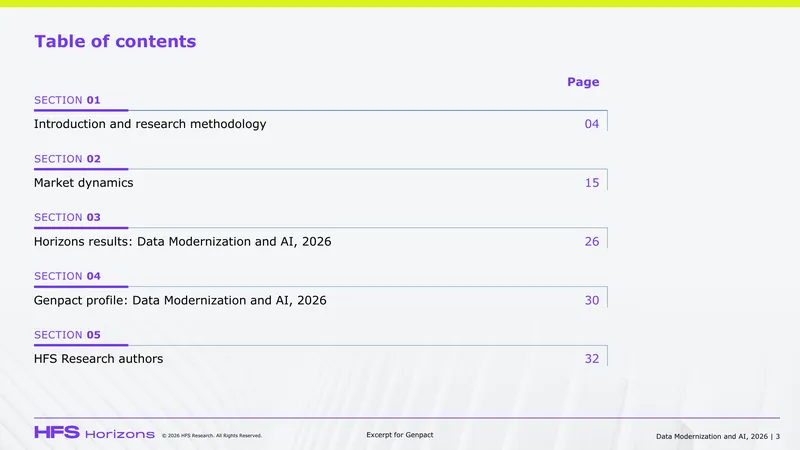This screenshot has height=450, width=800.
Task: Click page number 26
Action: click(592, 241)
